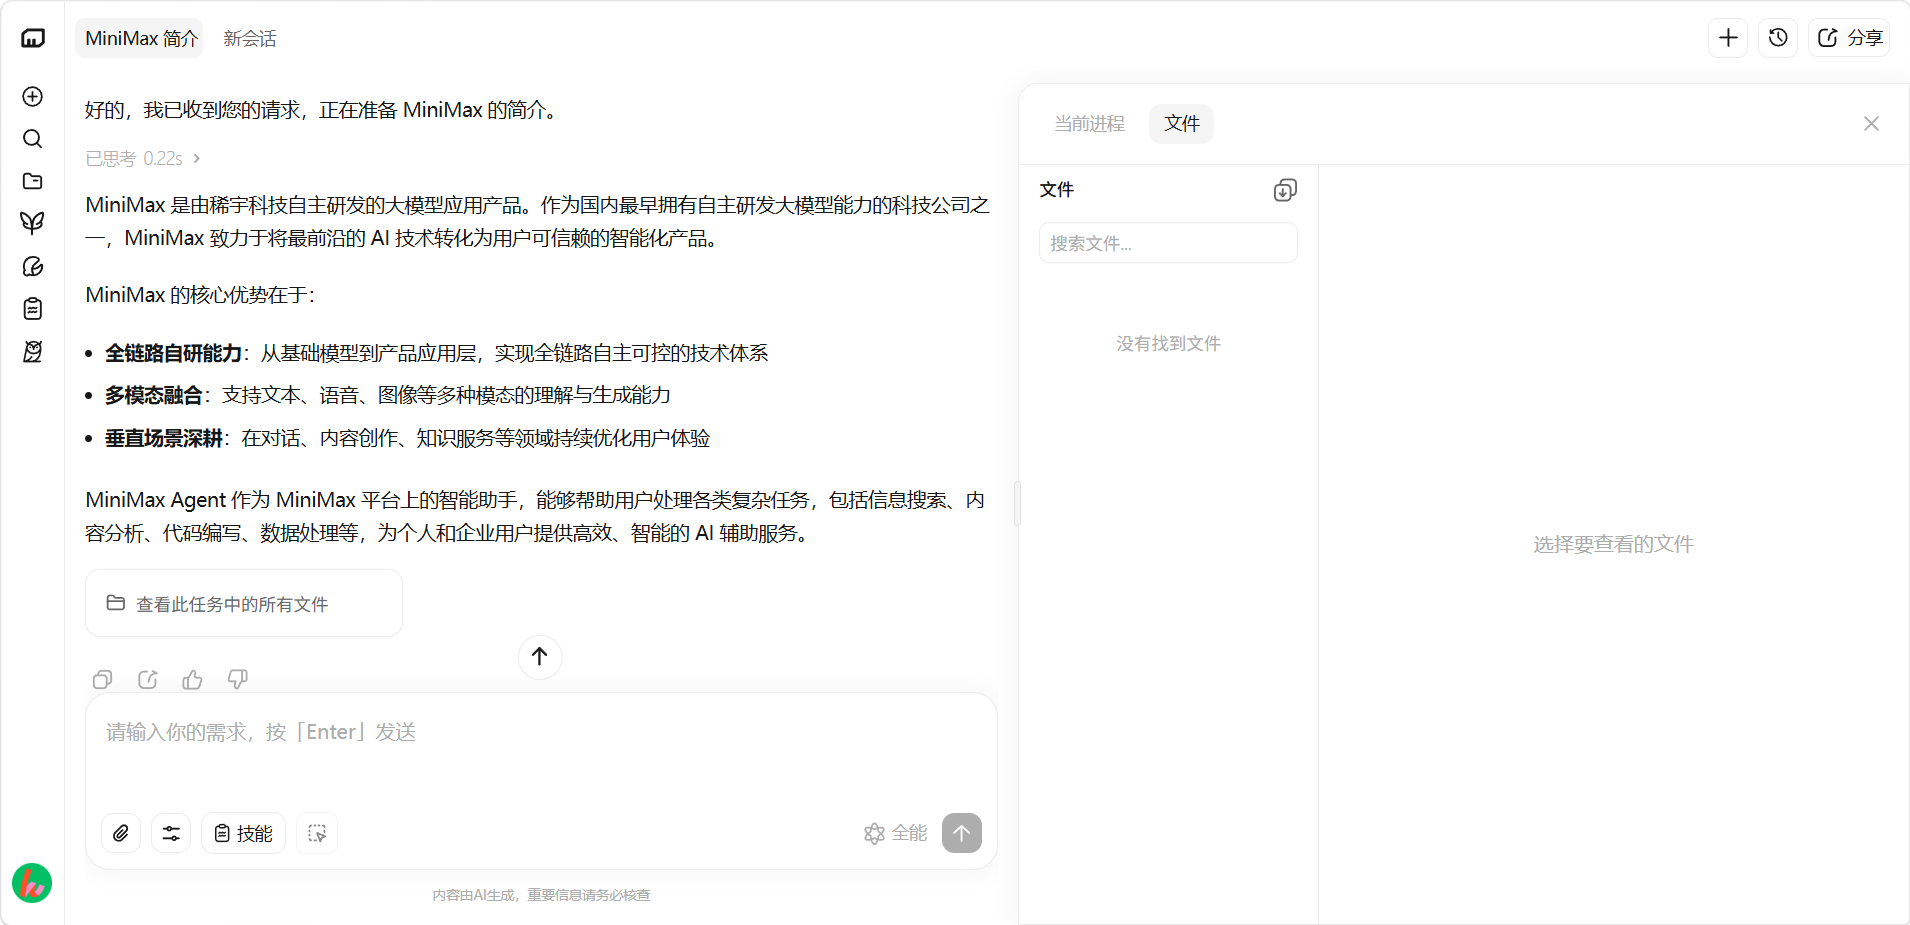Screen dimensions: 1910x925
Task: Open the sidebar folder icon
Action: (33, 181)
